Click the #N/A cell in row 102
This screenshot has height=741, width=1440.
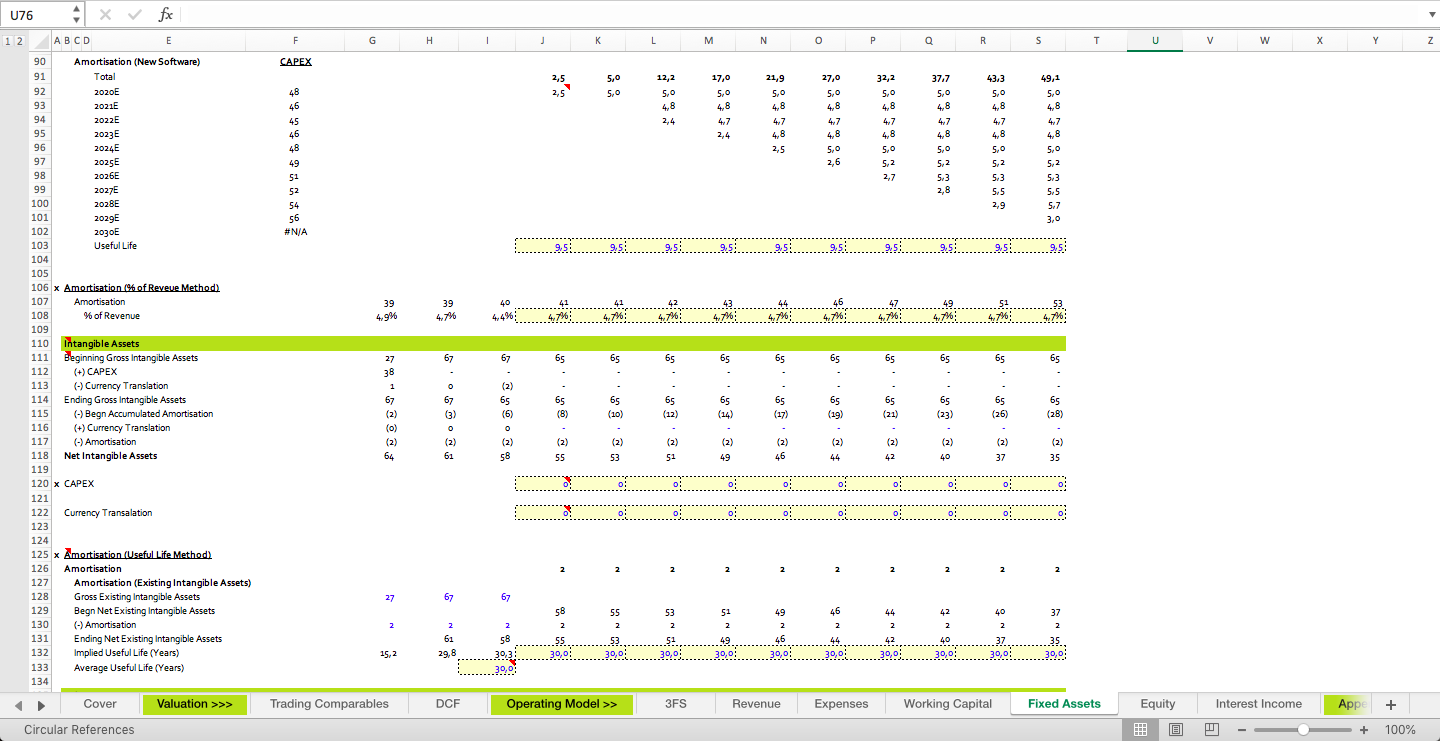[295, 231]
